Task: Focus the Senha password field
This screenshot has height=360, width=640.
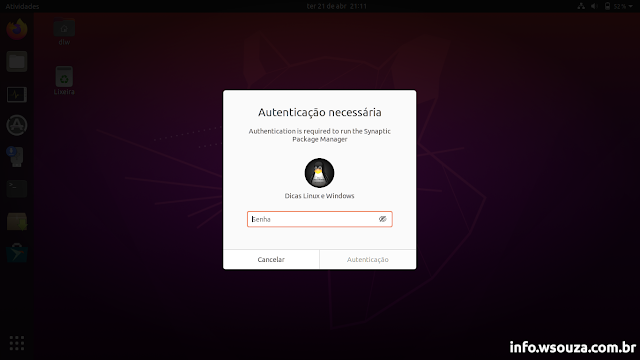Action: pyautogui.click(x=319, y=219)
